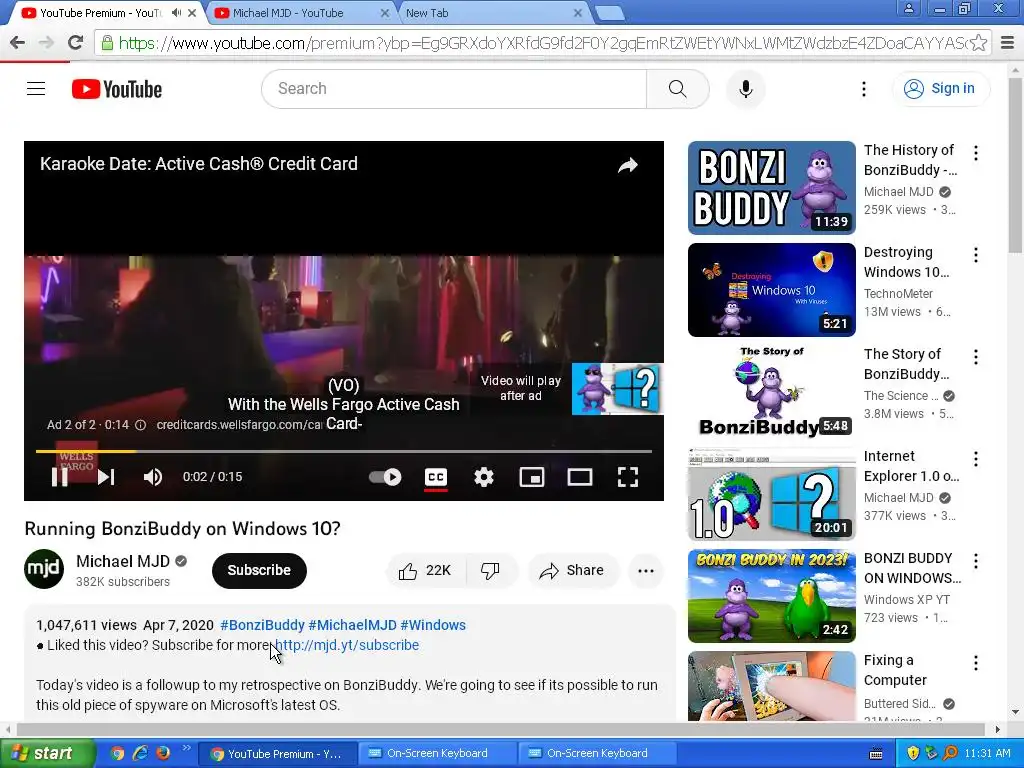Click the Sign in button
This screenshot has width=1024, height=768.
[940, 88]
